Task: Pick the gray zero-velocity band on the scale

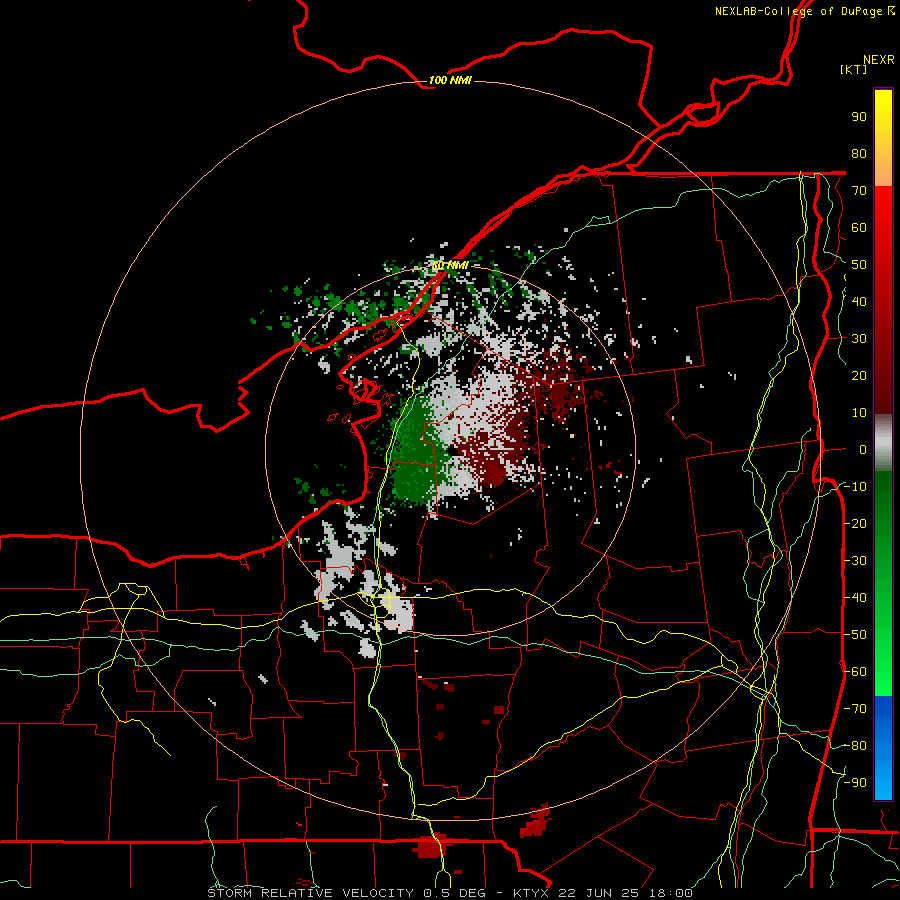Action: [883, 443]
